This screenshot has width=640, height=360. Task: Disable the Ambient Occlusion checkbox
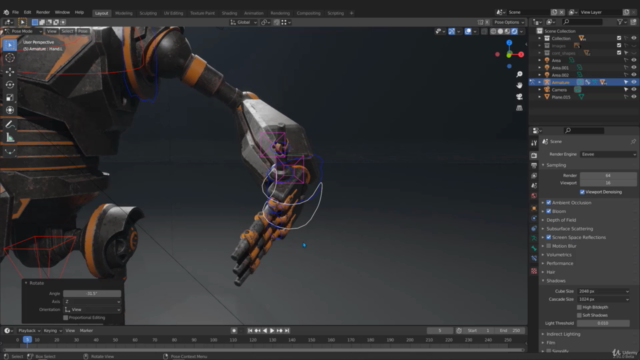coord(549,202)
